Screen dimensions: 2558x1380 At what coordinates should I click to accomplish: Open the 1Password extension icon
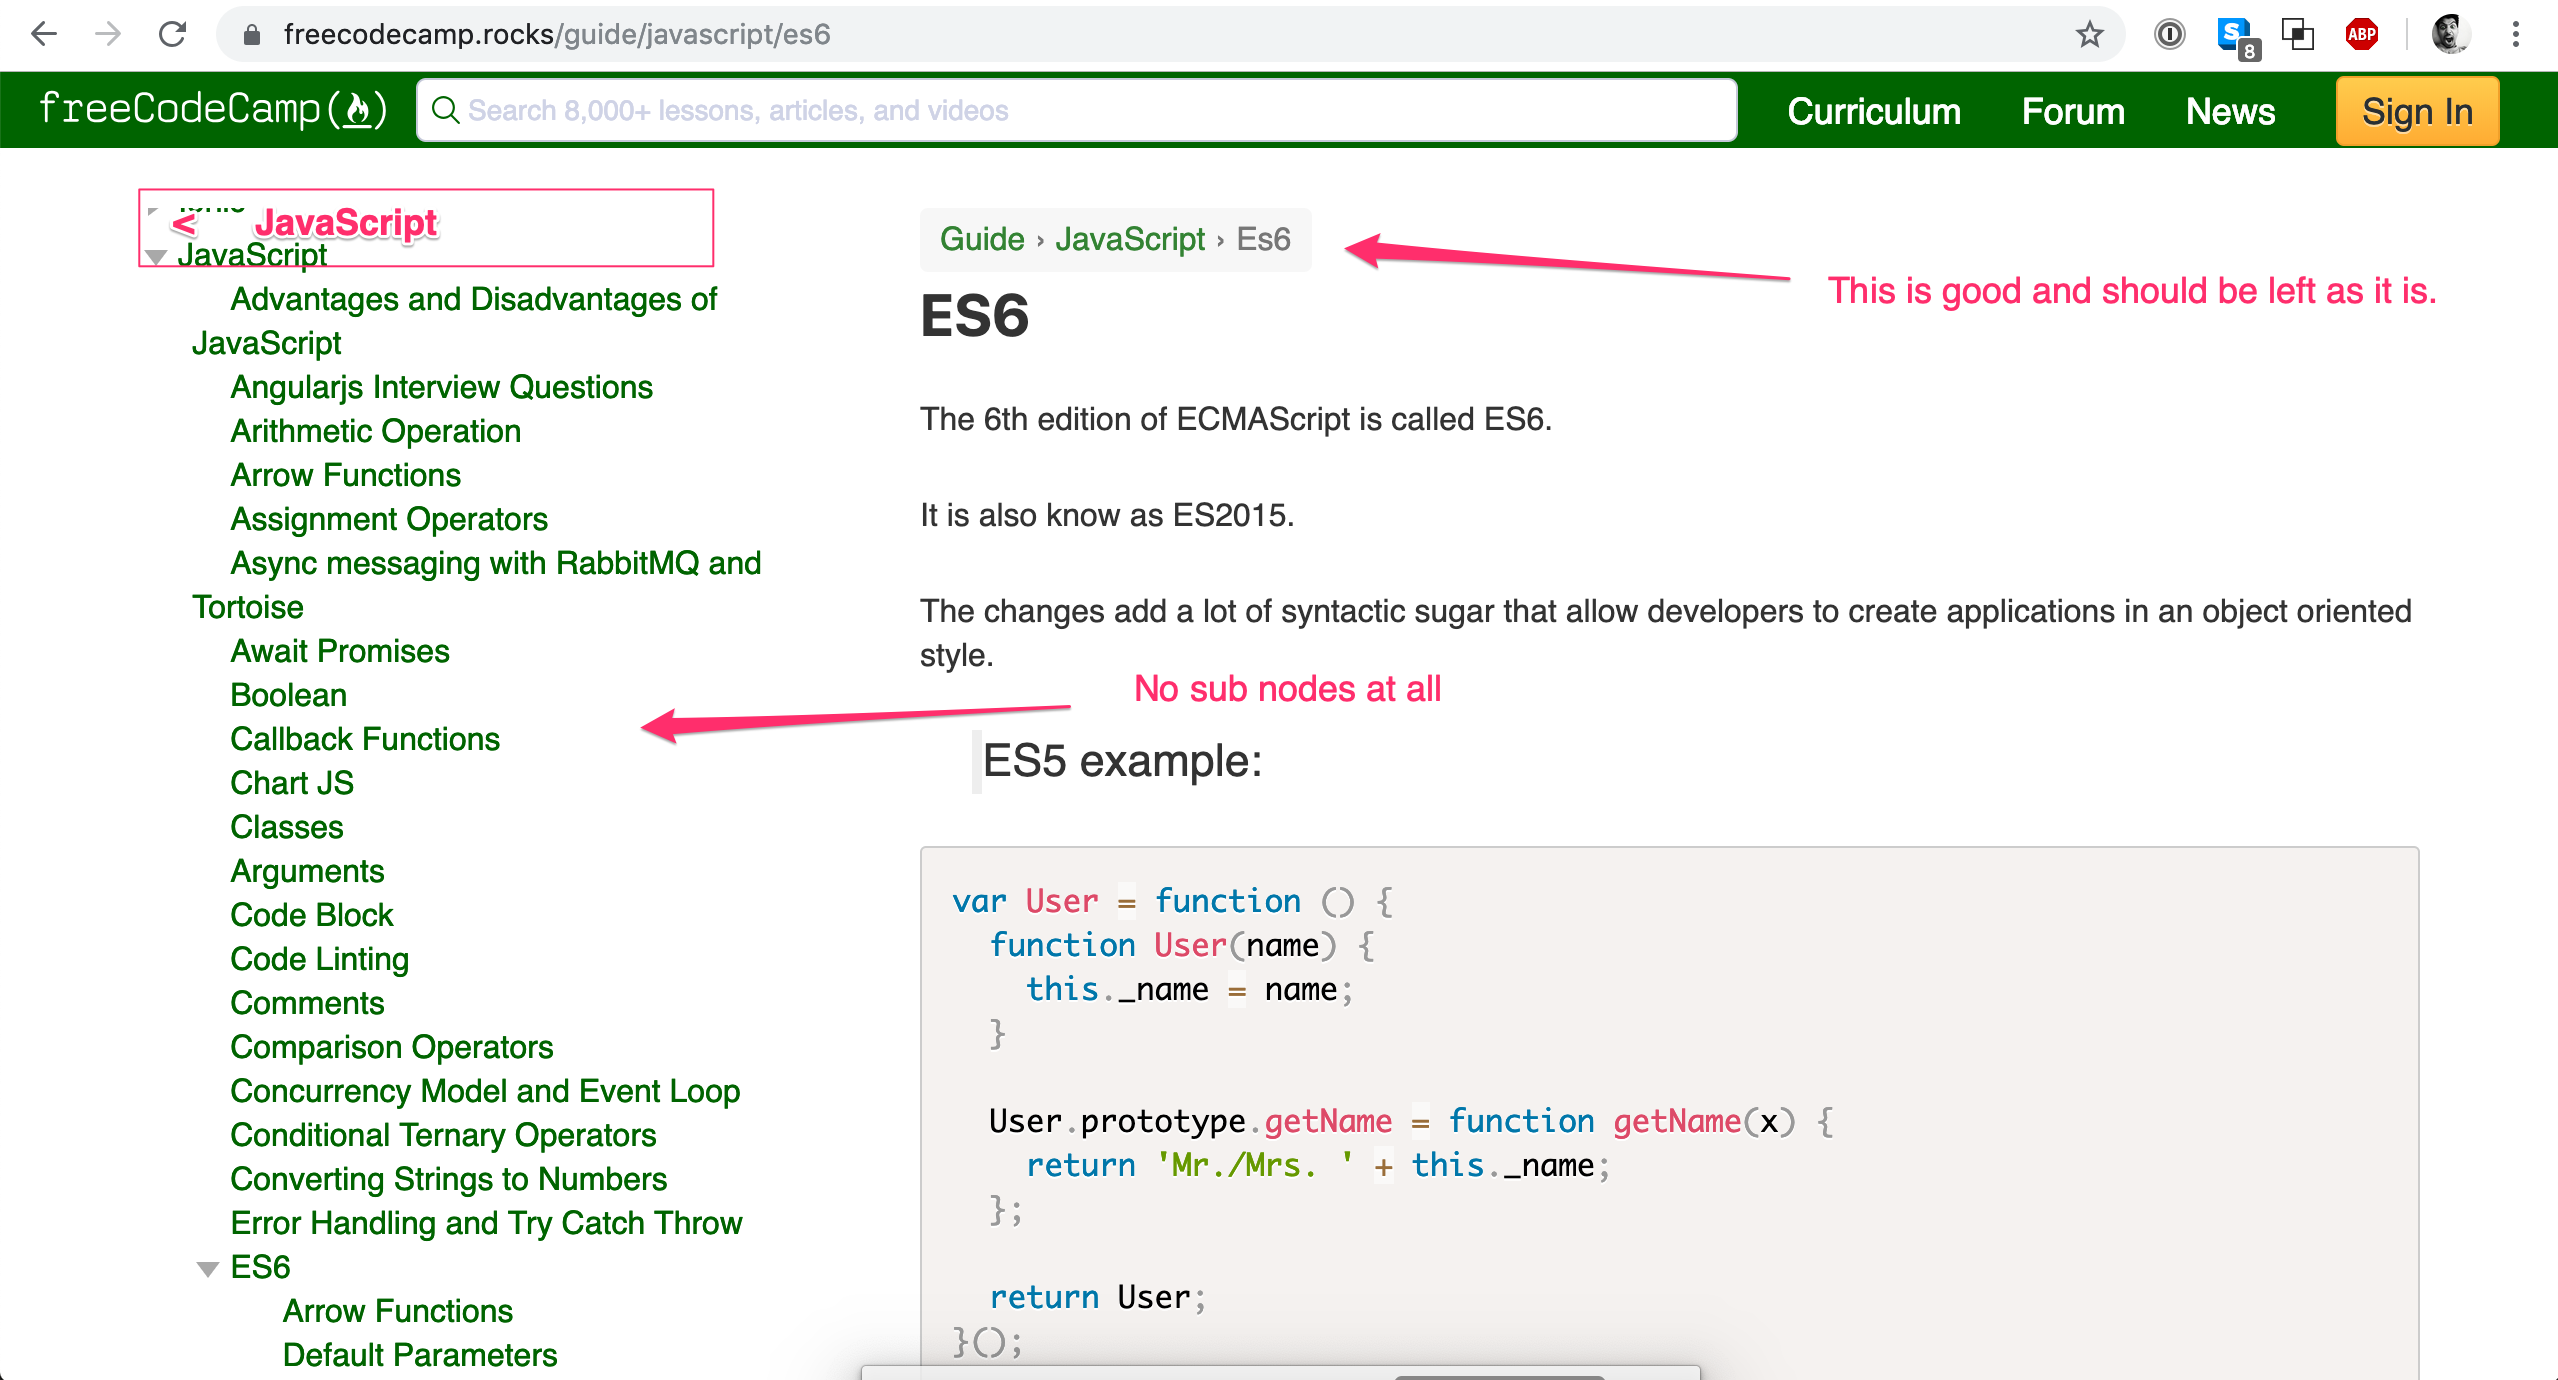pyautogui.click(x=2169, y=35)
